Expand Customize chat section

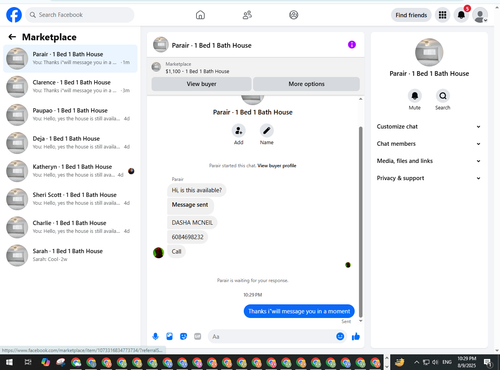tap(429, 127)
